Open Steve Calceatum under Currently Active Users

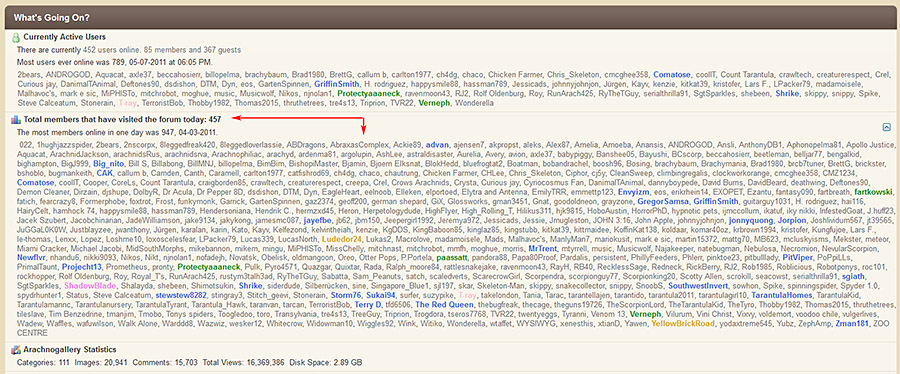click(44, 103)
